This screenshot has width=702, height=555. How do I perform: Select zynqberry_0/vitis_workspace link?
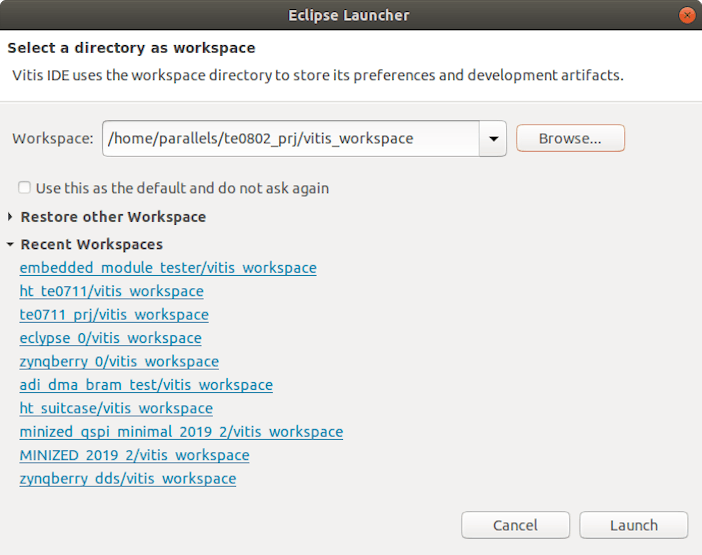pyautogui.click(x=119, y=361)
